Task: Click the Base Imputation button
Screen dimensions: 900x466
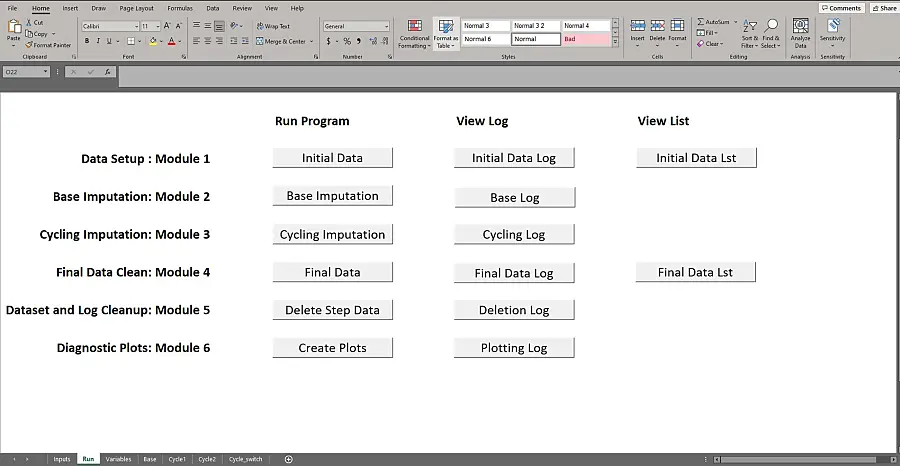Action: (x=332, y=196)
